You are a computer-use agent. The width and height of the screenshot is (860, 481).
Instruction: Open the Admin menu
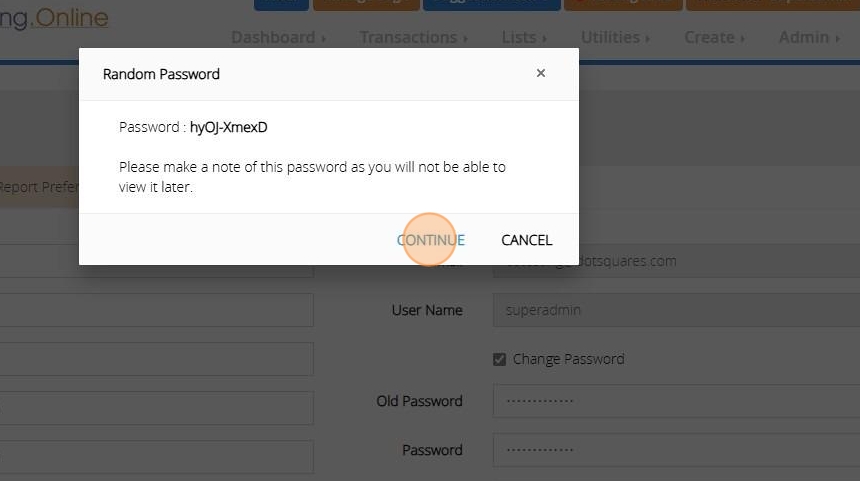809,37
